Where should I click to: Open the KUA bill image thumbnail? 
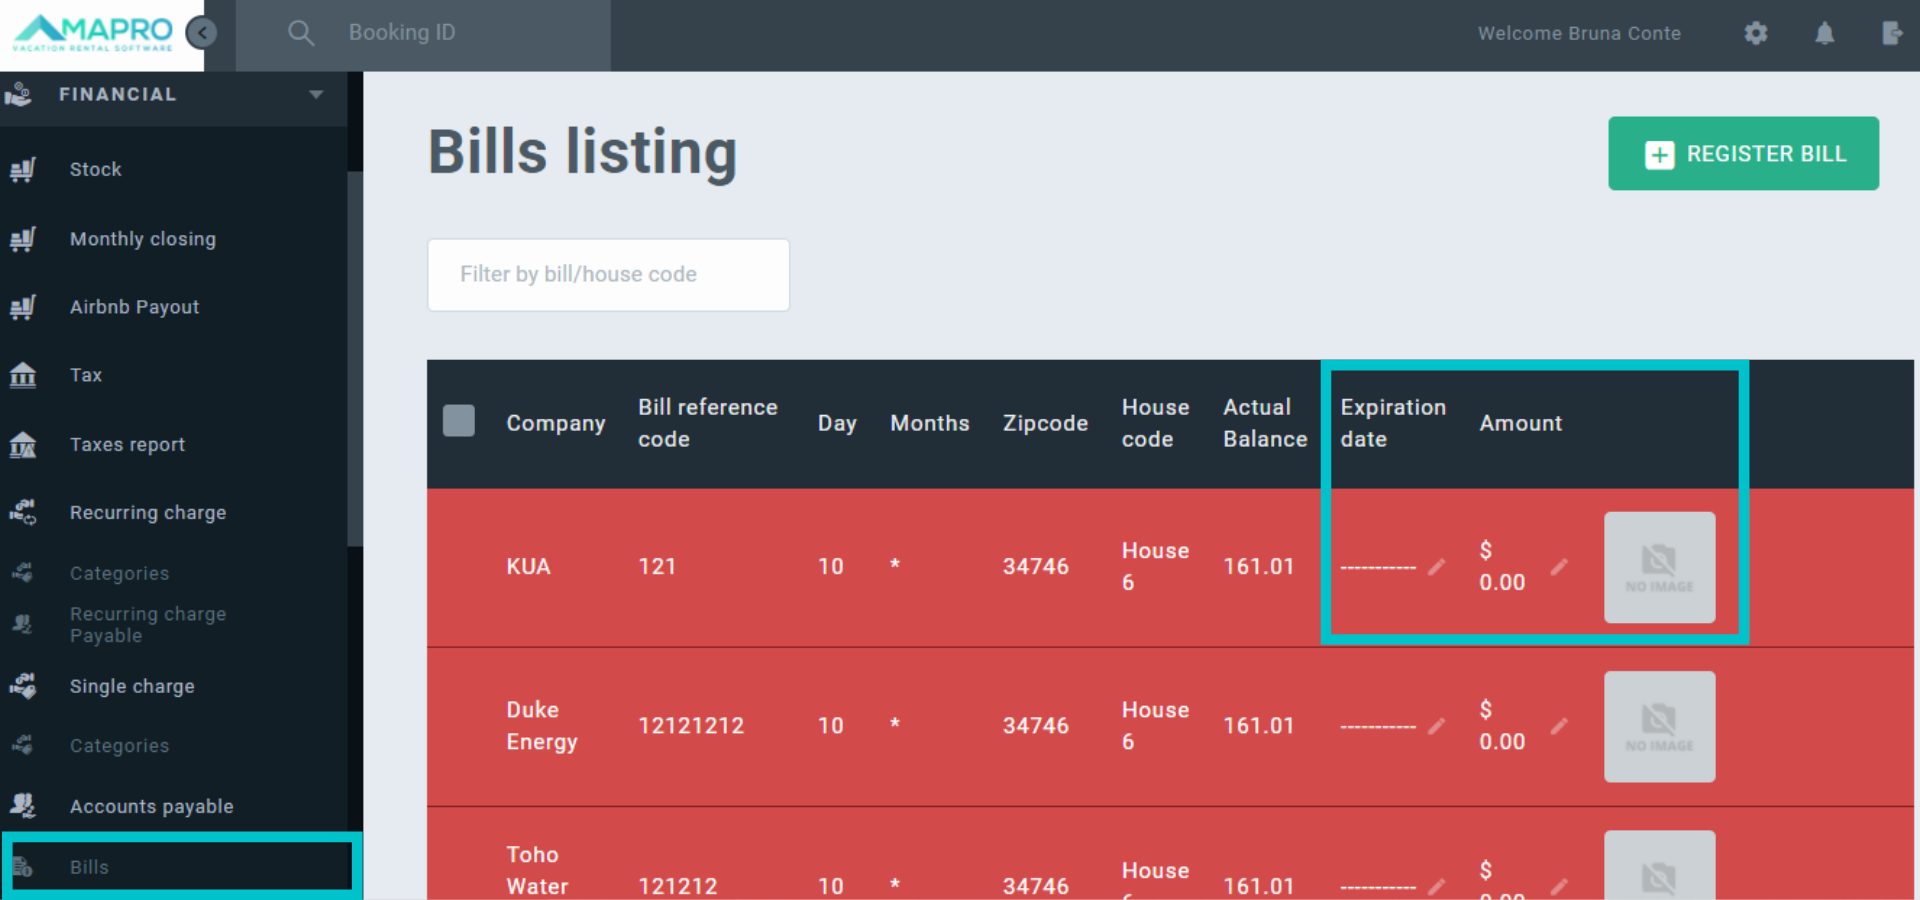coord(1659,568)
